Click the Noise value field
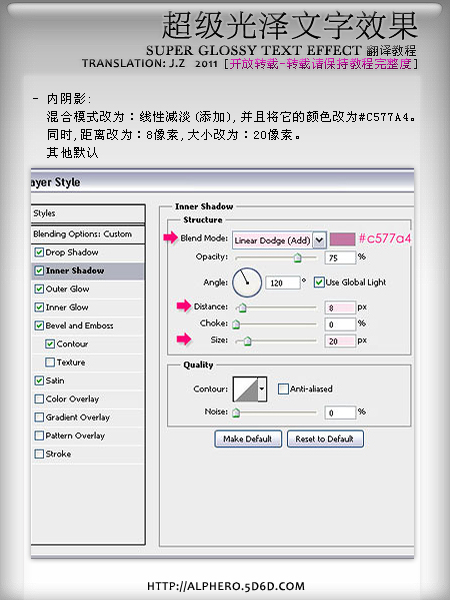The image size is (450, 600). click(341, 412)
